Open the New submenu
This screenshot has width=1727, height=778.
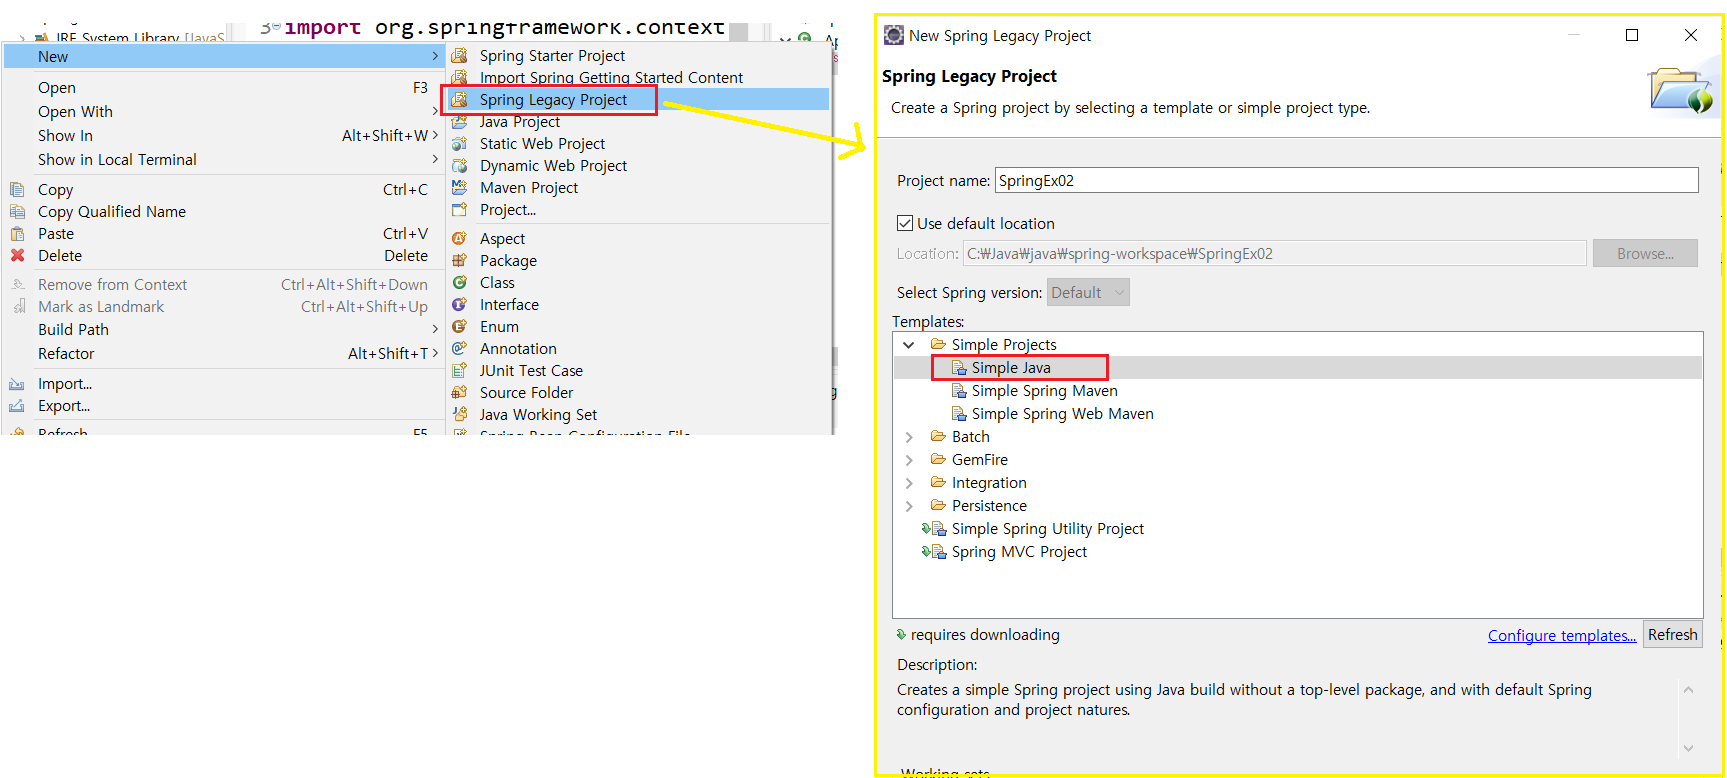223,56
